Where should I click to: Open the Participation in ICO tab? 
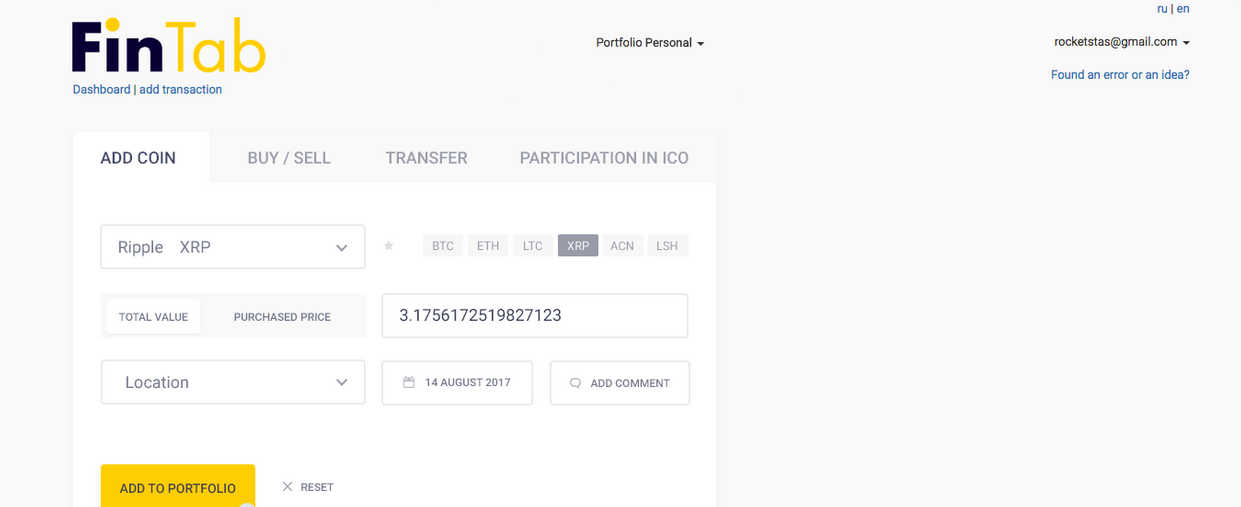click(604, 158)
